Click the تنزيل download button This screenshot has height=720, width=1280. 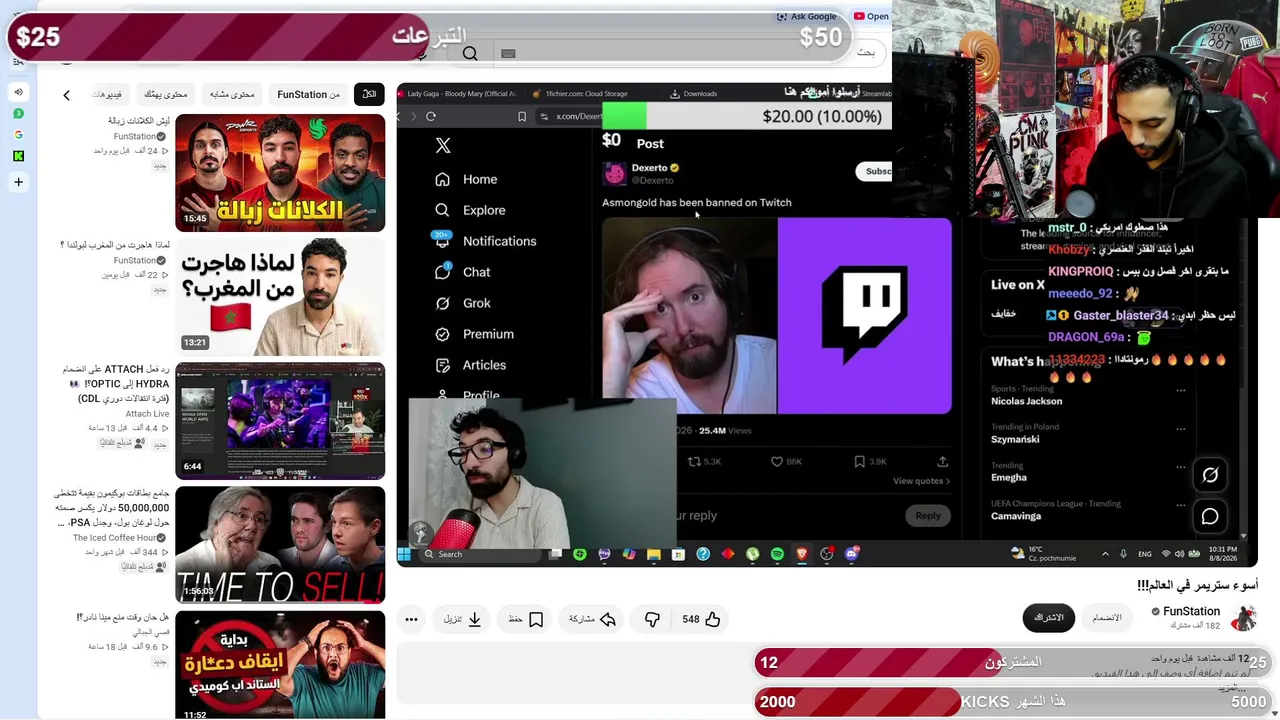pos(463,619)
